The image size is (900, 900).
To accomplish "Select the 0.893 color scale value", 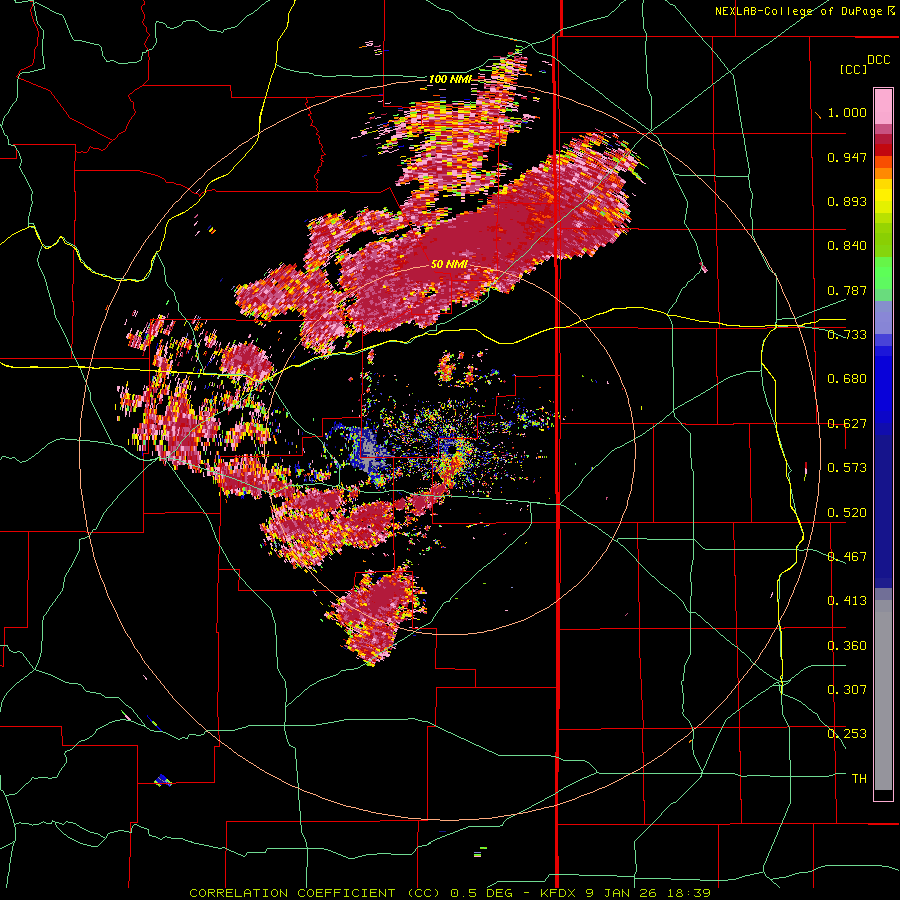I will (847, 201).
